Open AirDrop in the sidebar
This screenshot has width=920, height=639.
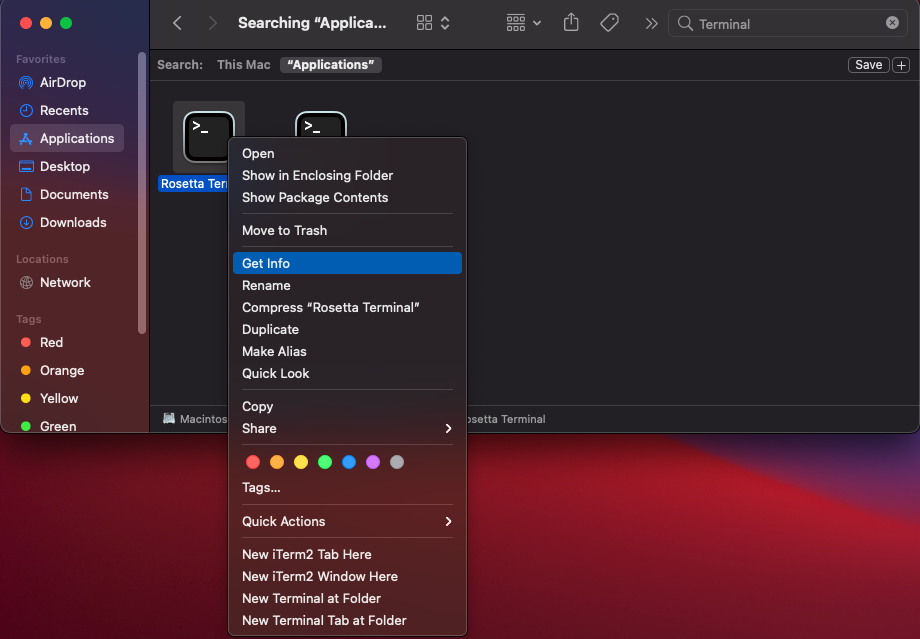[x=67, y=82]
